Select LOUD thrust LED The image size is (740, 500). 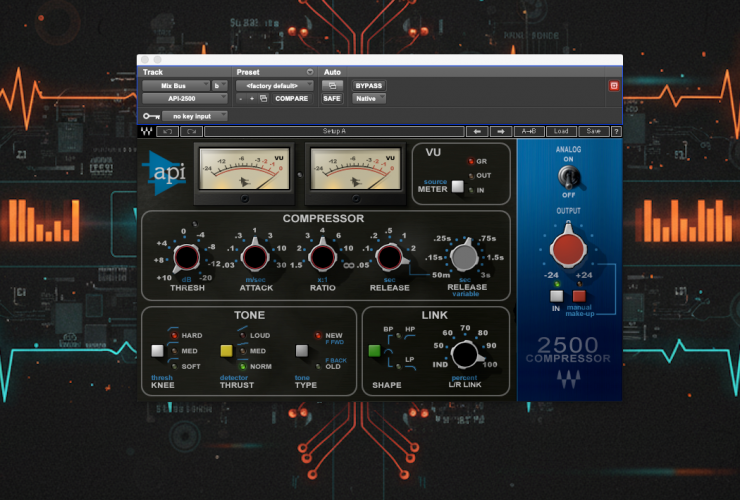point(243,335)
